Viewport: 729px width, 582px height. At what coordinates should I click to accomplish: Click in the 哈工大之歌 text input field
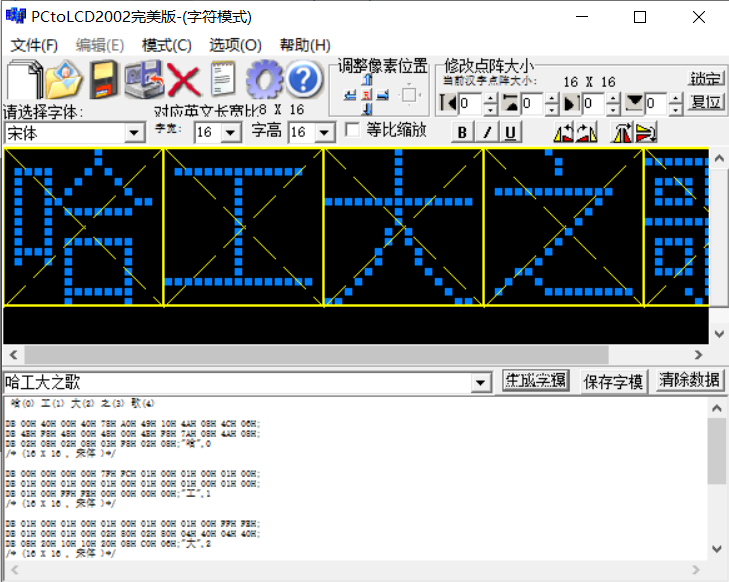(237, 383)
